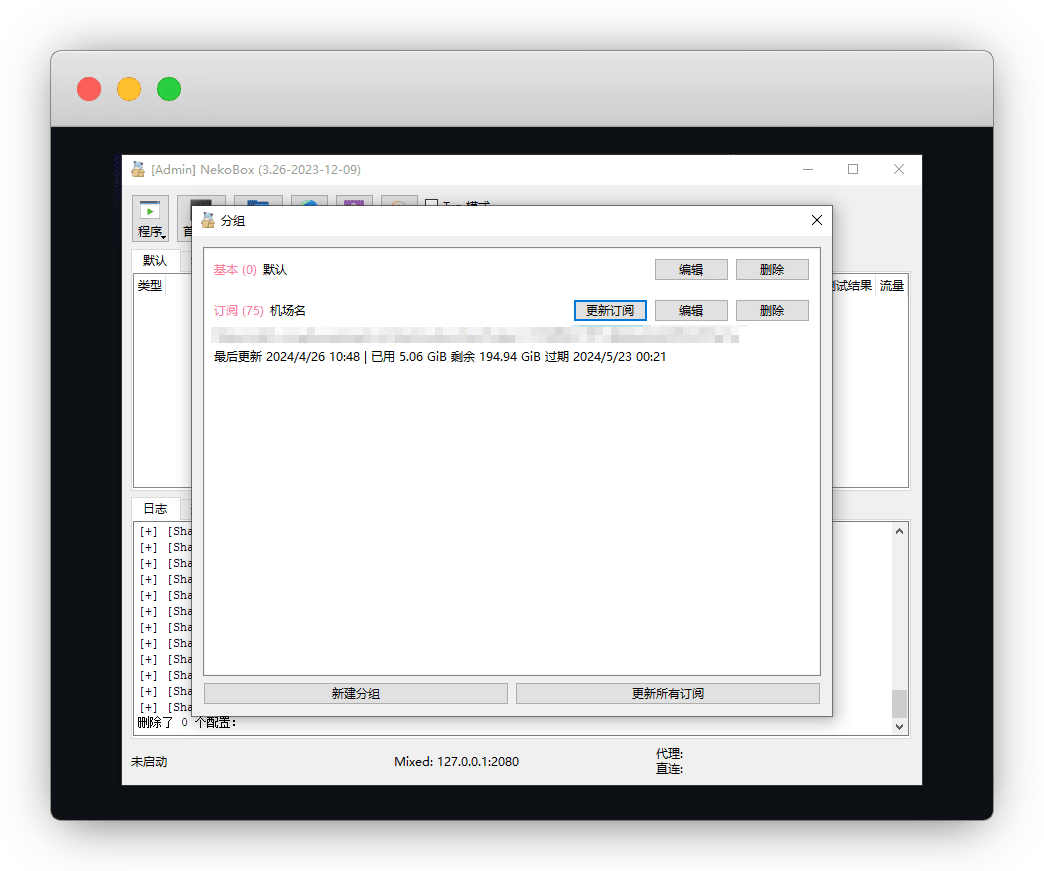The image size is (1044, 871).
Task: Click 更新订阅 for the 机场名 subscription
Action: [x=610, y=311]
